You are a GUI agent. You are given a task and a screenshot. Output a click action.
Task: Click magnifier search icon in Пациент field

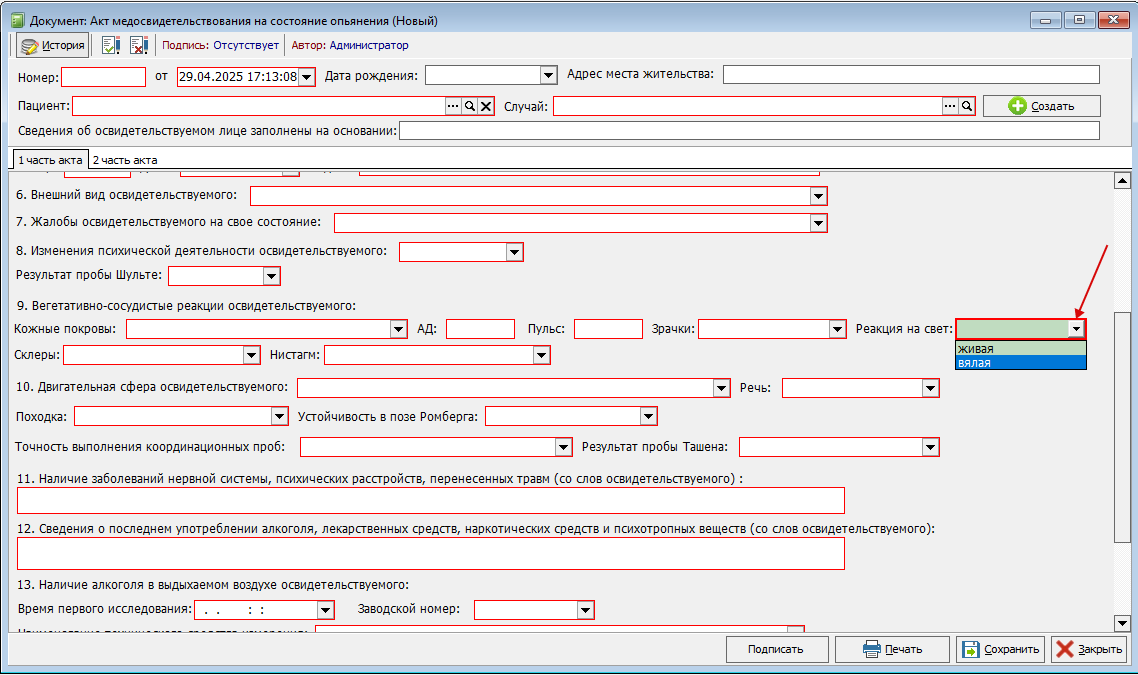(470, 106)
